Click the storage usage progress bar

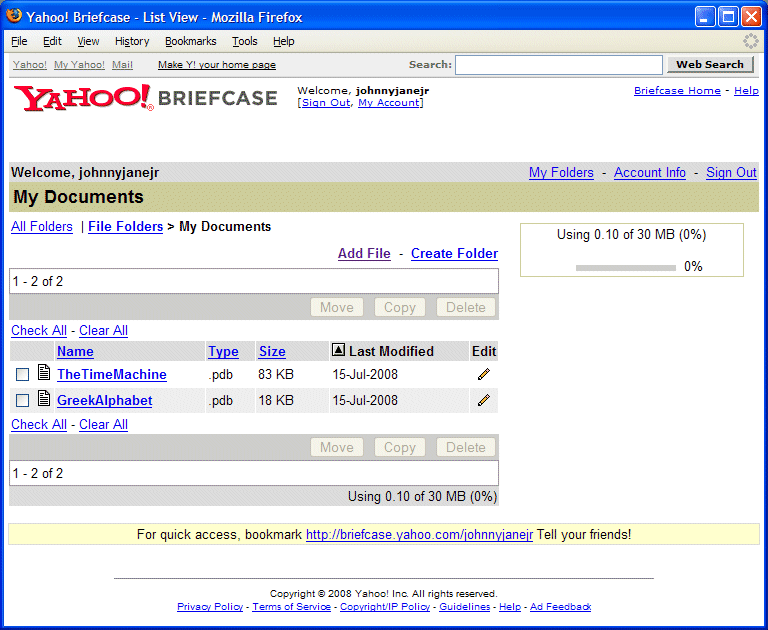coord(625,267)
